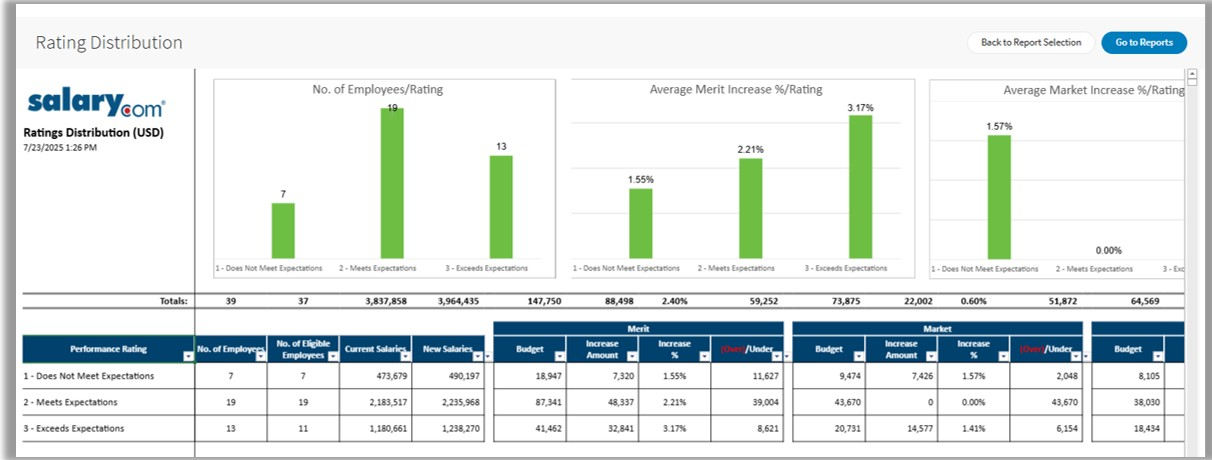The image size is (1212, 460).
Task: Click the 2,183,517 current salaries cell
Action: pyautogui.click(x=376, y=402)
